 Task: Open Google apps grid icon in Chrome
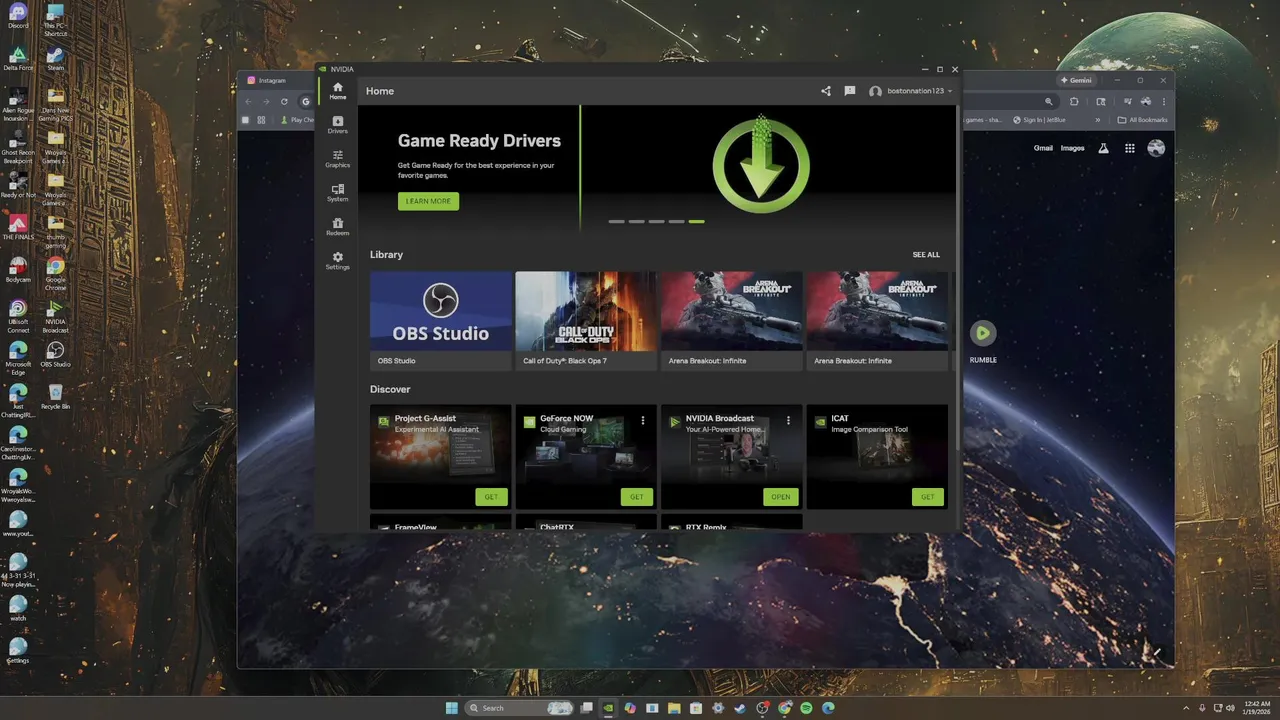click(1130, 148)
